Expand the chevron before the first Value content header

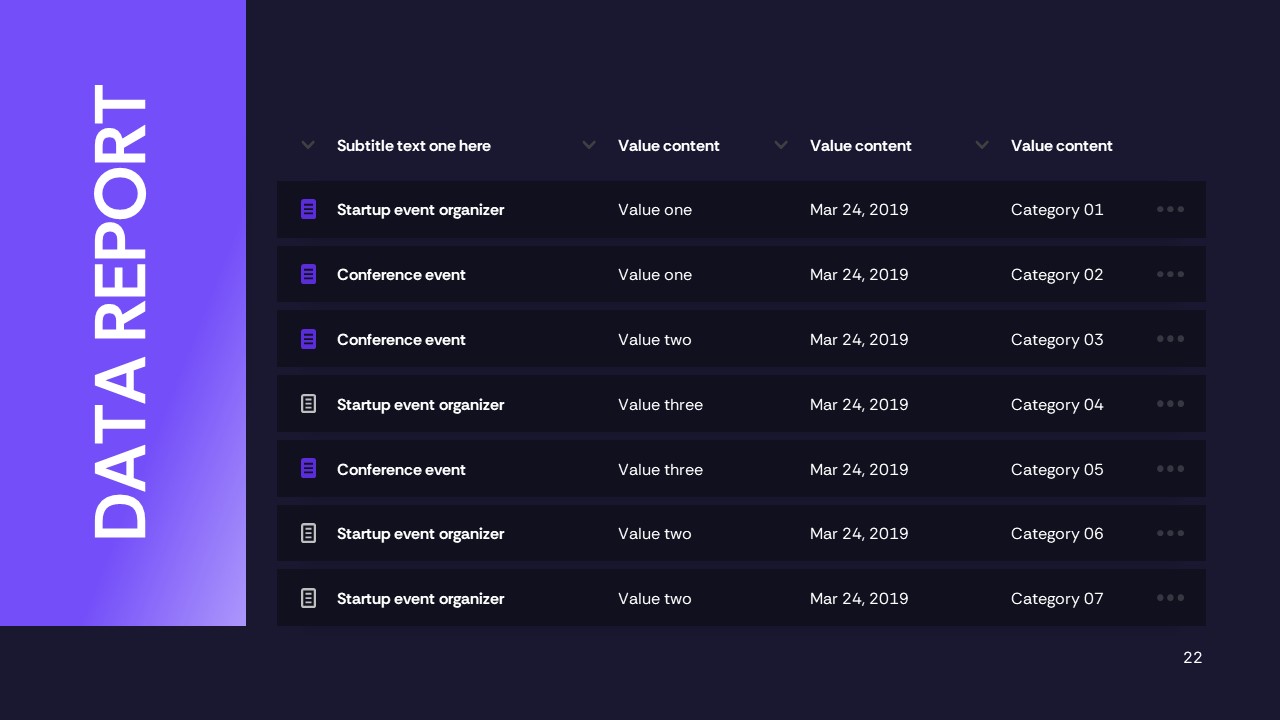click(x=589, y=145)
